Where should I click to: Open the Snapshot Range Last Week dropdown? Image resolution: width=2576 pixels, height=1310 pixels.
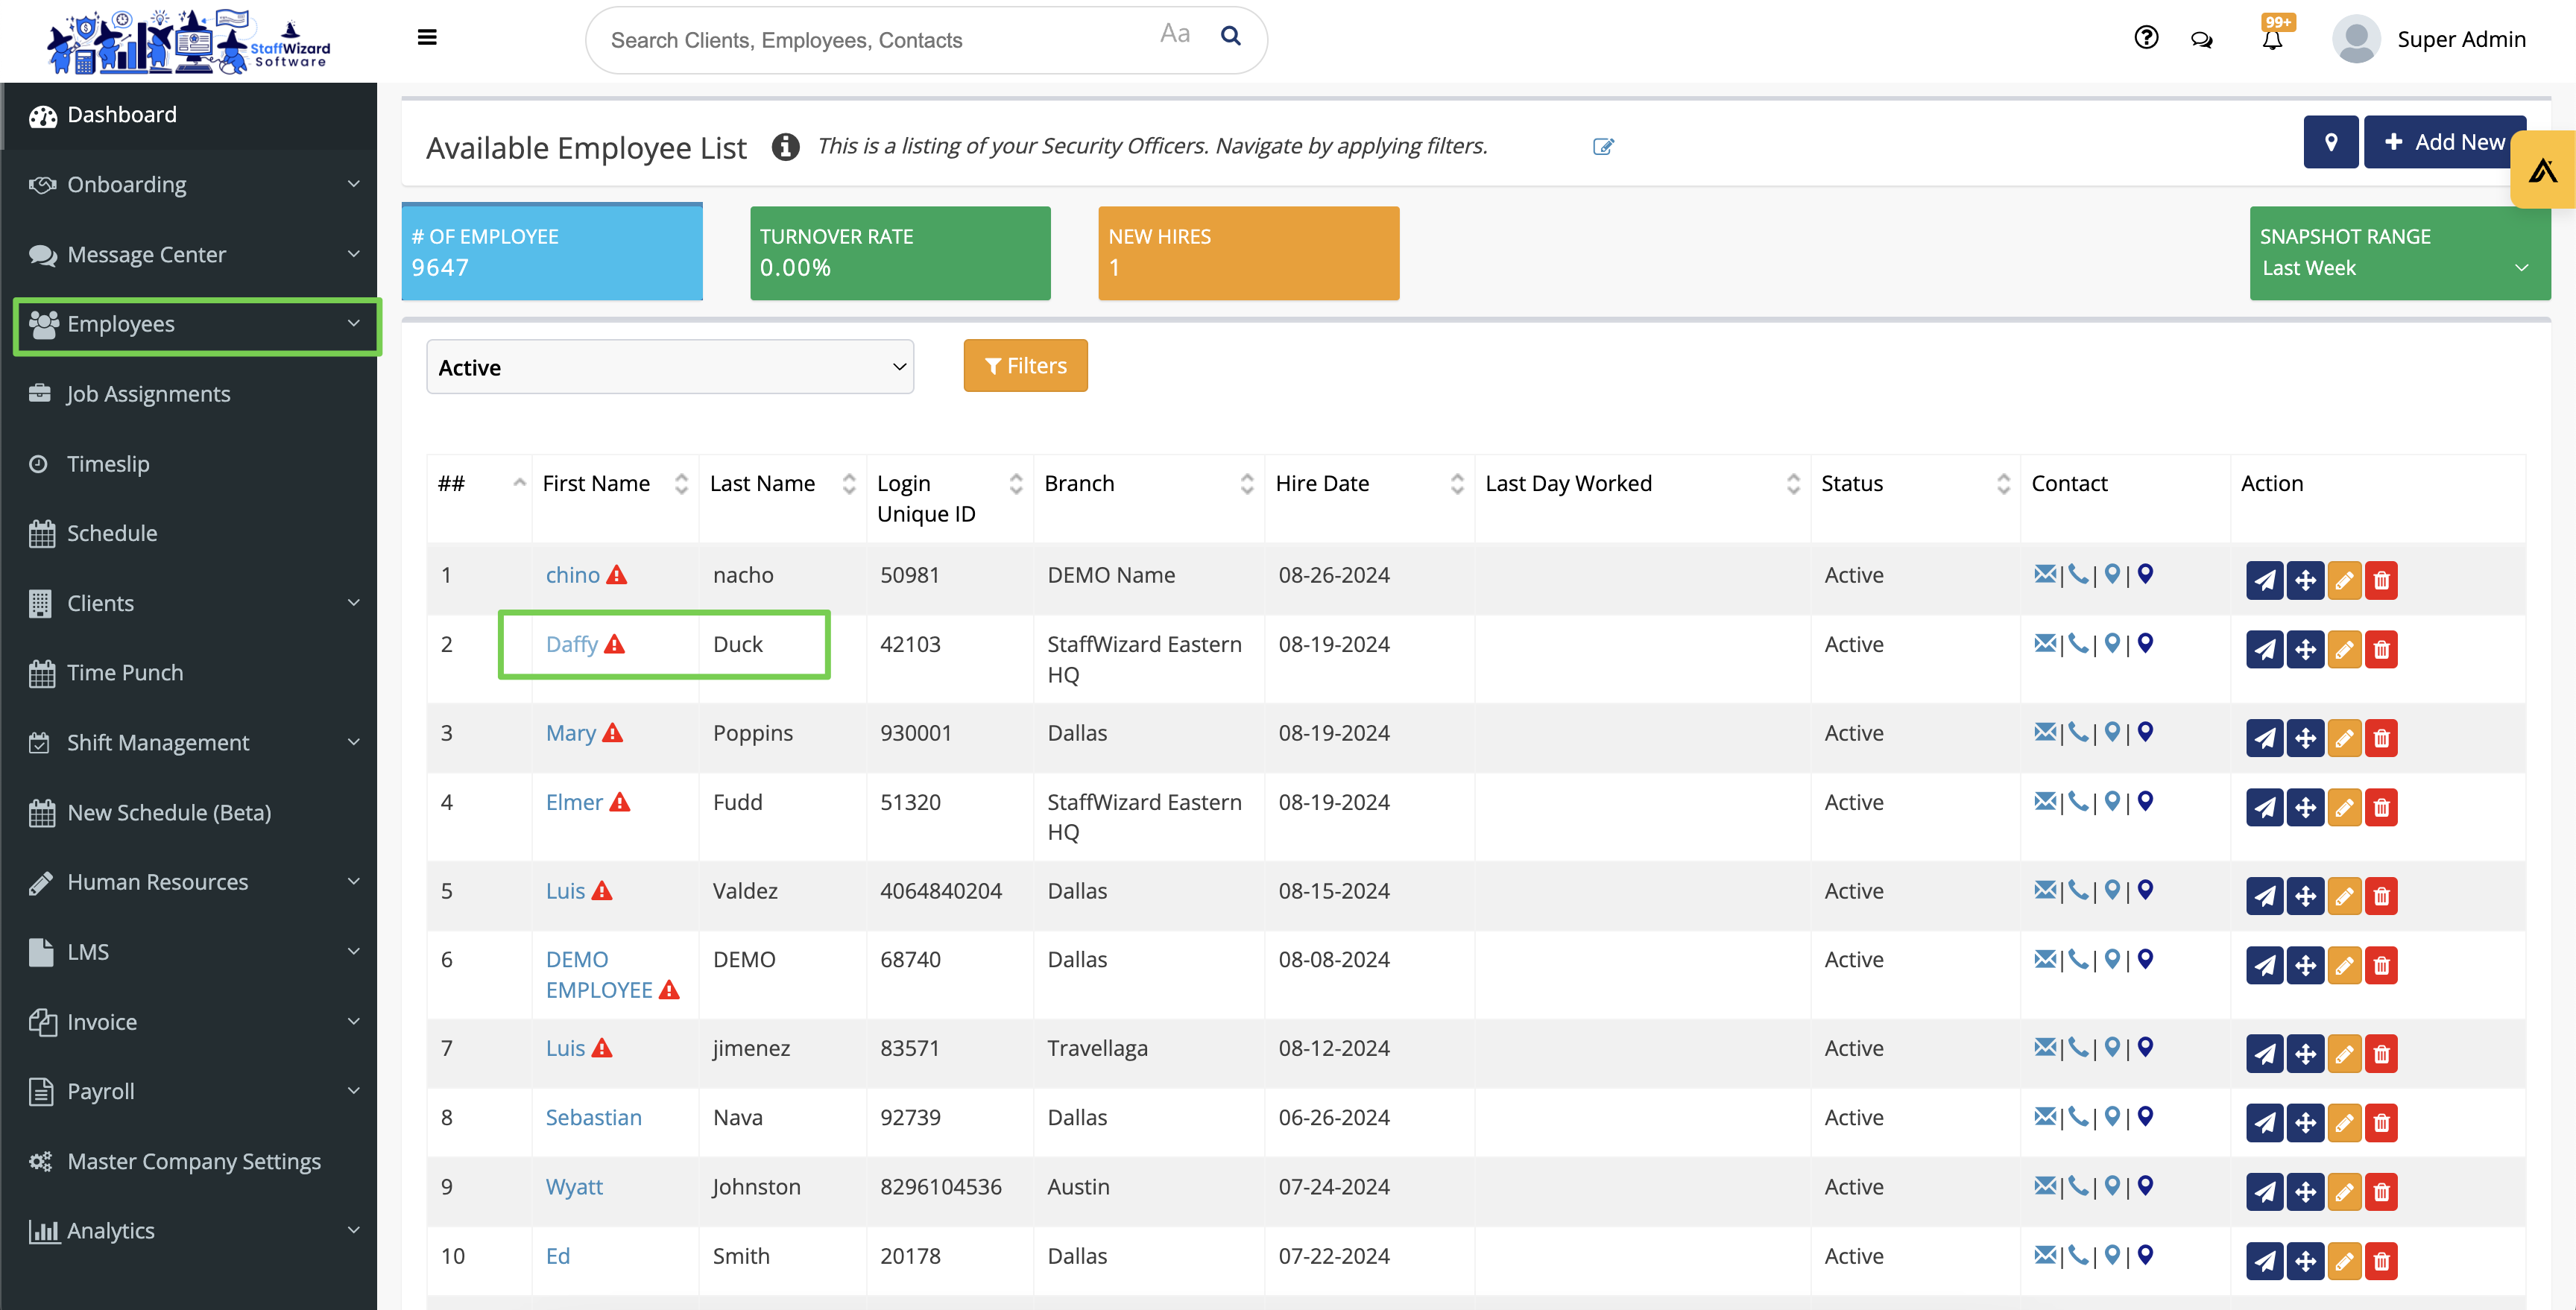click(x=2397, y=268)
